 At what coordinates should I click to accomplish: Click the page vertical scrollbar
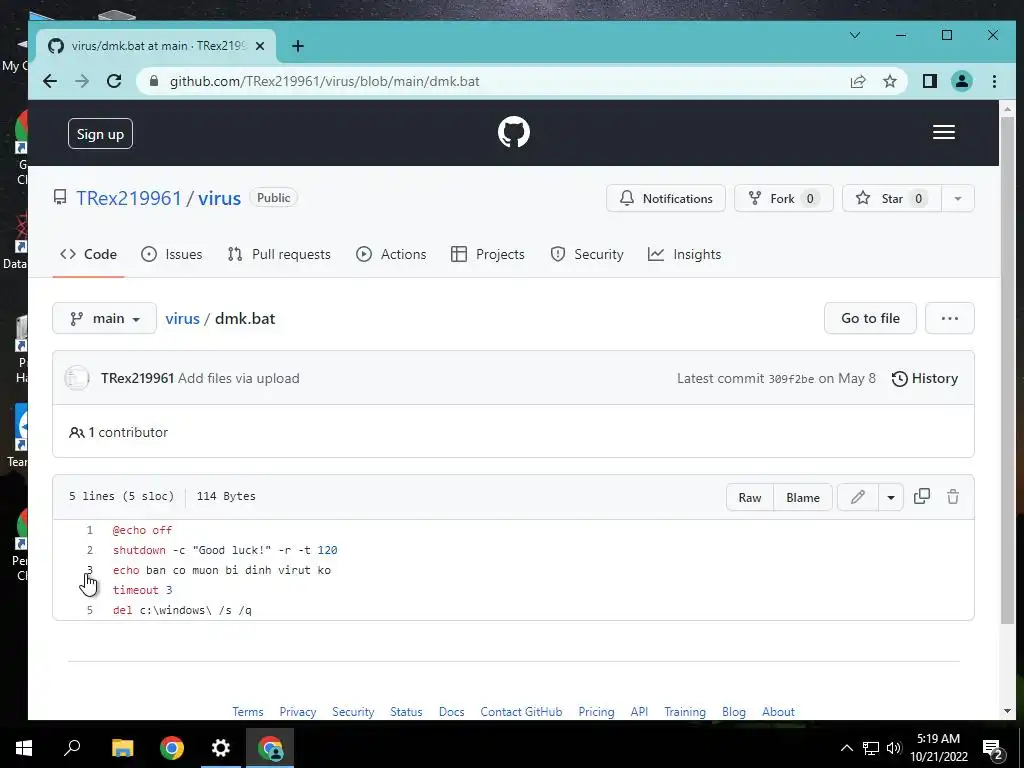[x=1007, y=370]
